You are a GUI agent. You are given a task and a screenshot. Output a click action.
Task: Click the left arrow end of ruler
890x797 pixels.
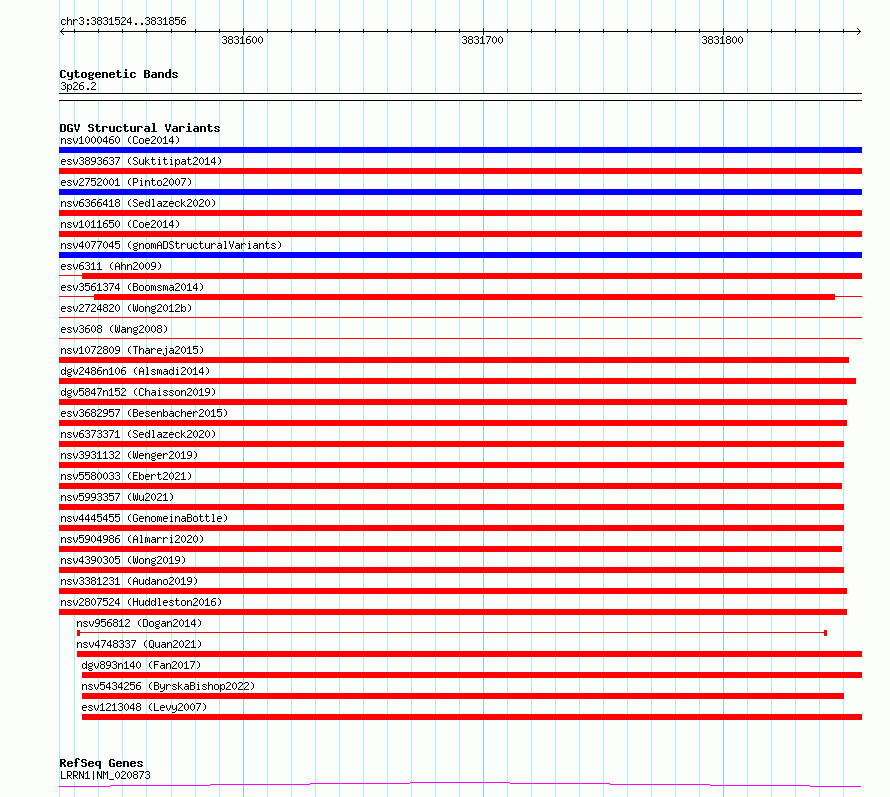(x=62, y=32)
